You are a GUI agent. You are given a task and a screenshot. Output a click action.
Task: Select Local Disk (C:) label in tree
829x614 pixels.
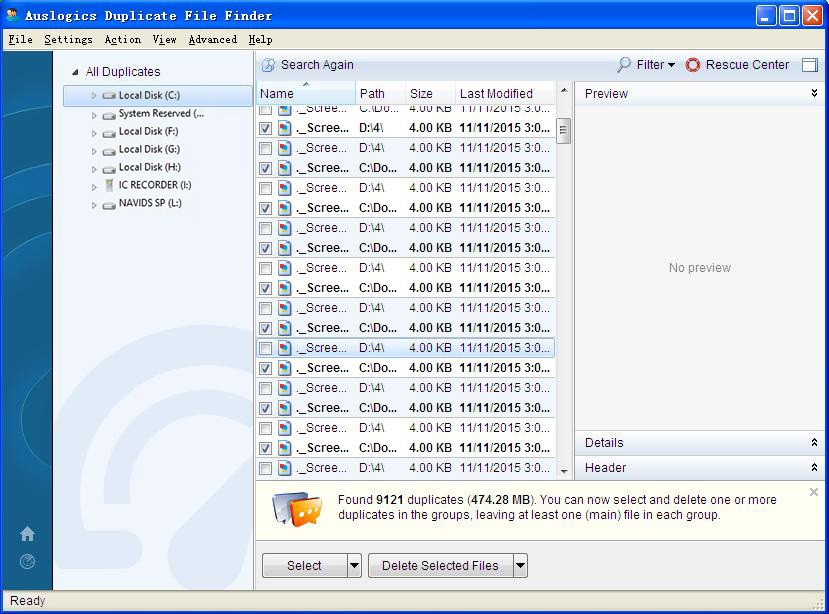[x=149, y=95]
